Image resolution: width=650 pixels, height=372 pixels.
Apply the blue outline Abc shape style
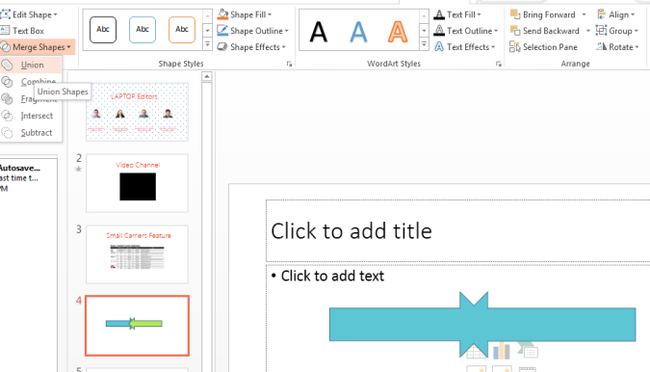142,29
